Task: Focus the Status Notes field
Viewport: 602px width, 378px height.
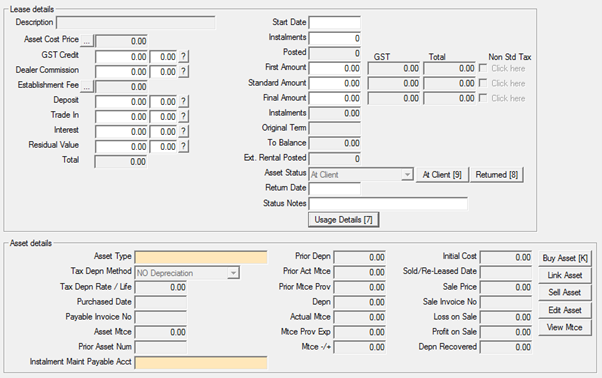Action: [x=388, y=204]
